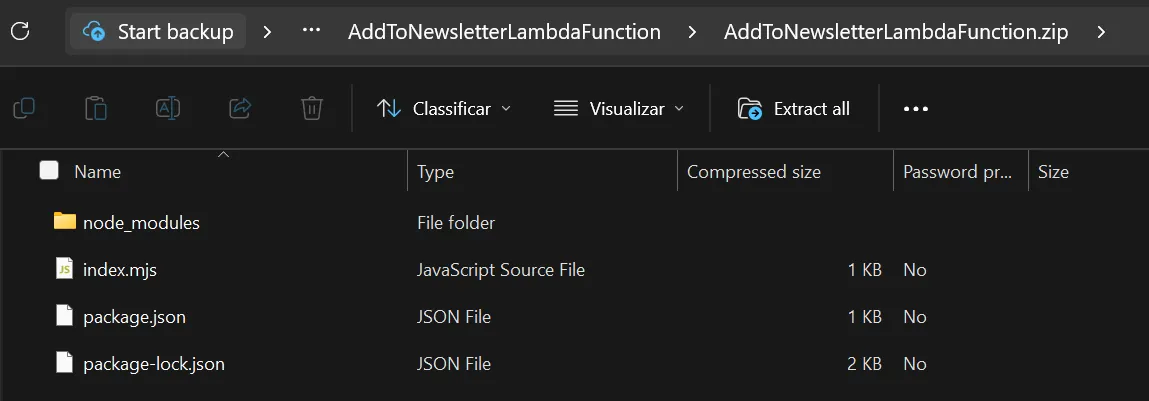Navigate to AddToNewsletterLambdaFunction folder breadcrumb
The height and width of the screenshot is (401, 1149).
504,32
